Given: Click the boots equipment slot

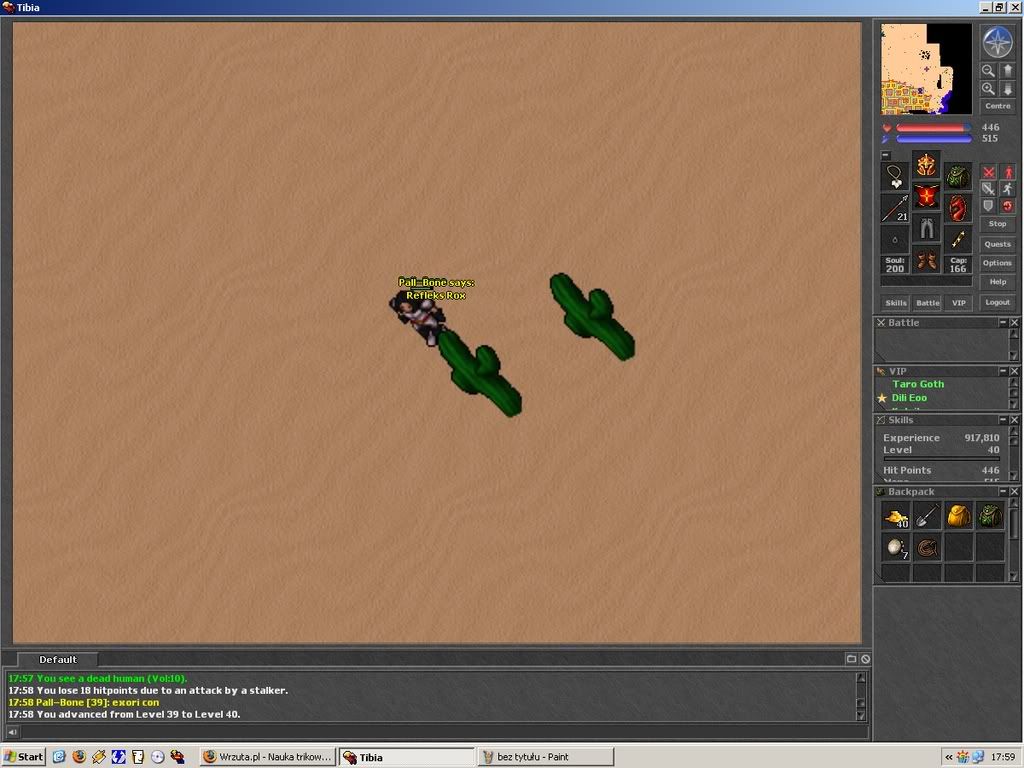Looking at the screenshot, I should [926, 261].
